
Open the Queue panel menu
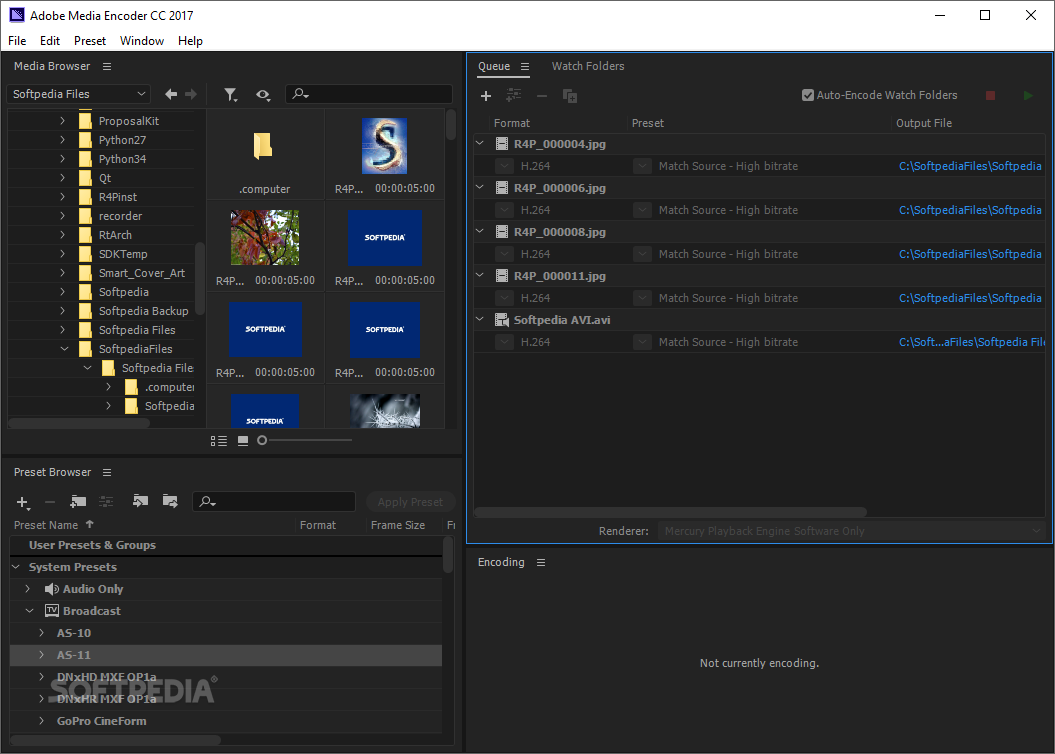click(x=525, y=67)
